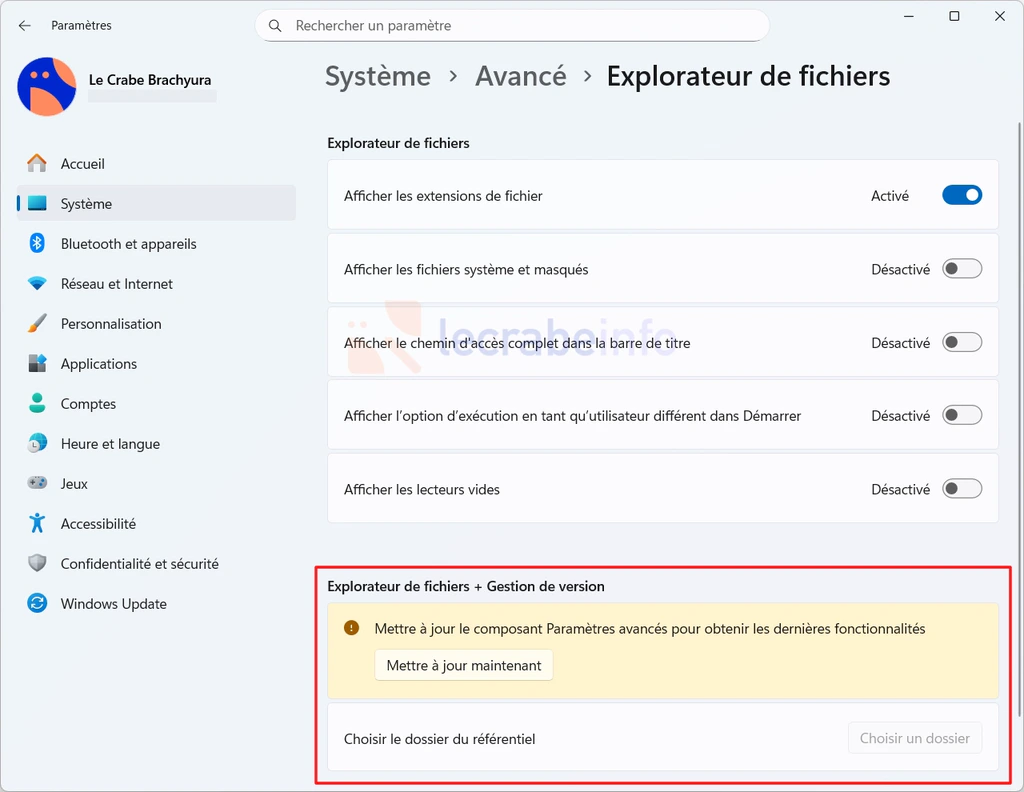This screenshot has width=1024, height=792.
Task: Click the Réseau et Internet wifi icon
Action: tap(37, 283)
